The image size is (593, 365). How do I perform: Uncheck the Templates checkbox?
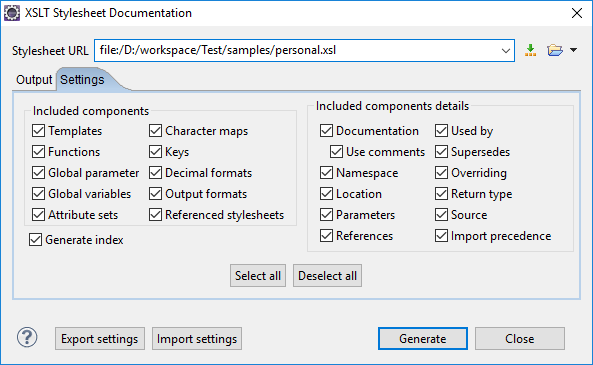[38, 131]
